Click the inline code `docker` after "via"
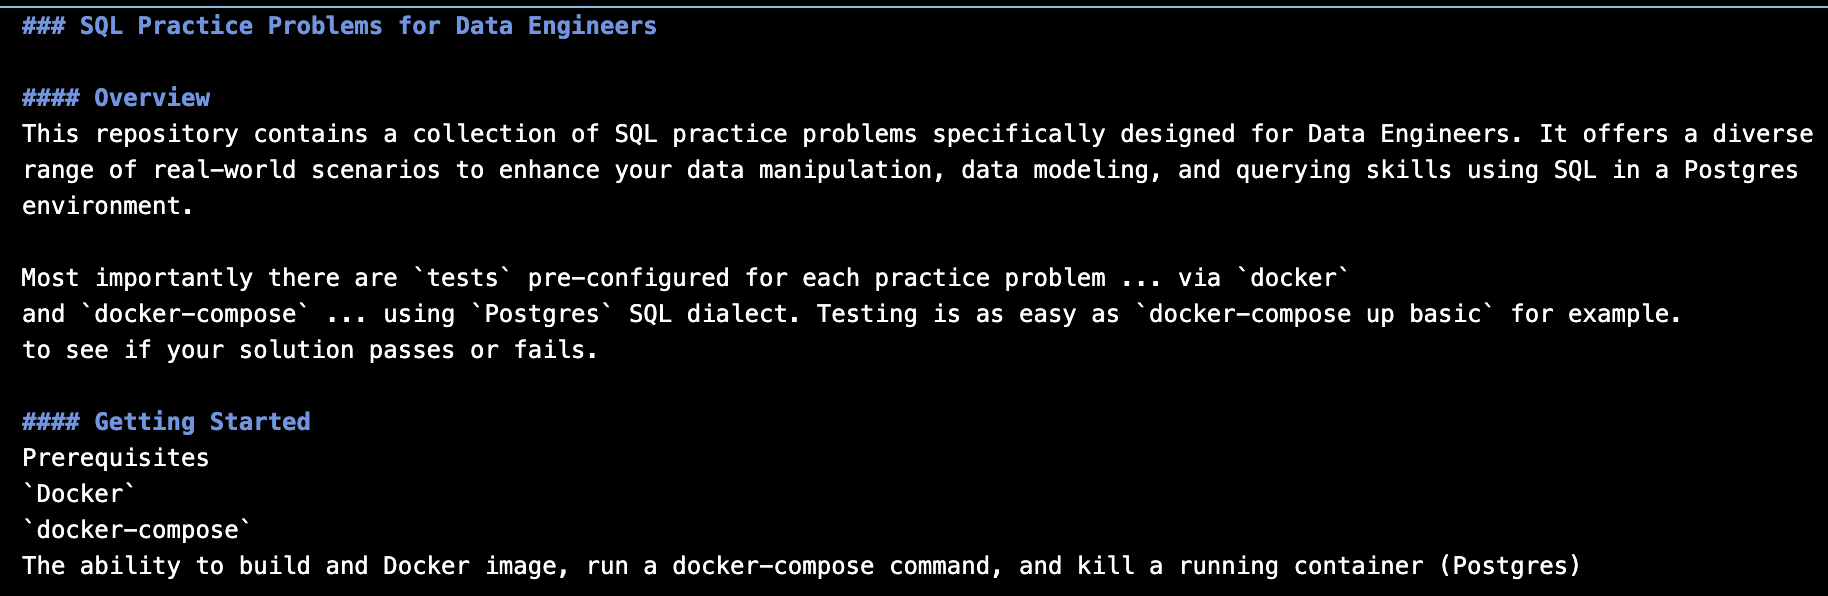1828x596 pixels. pos(1293,278)
